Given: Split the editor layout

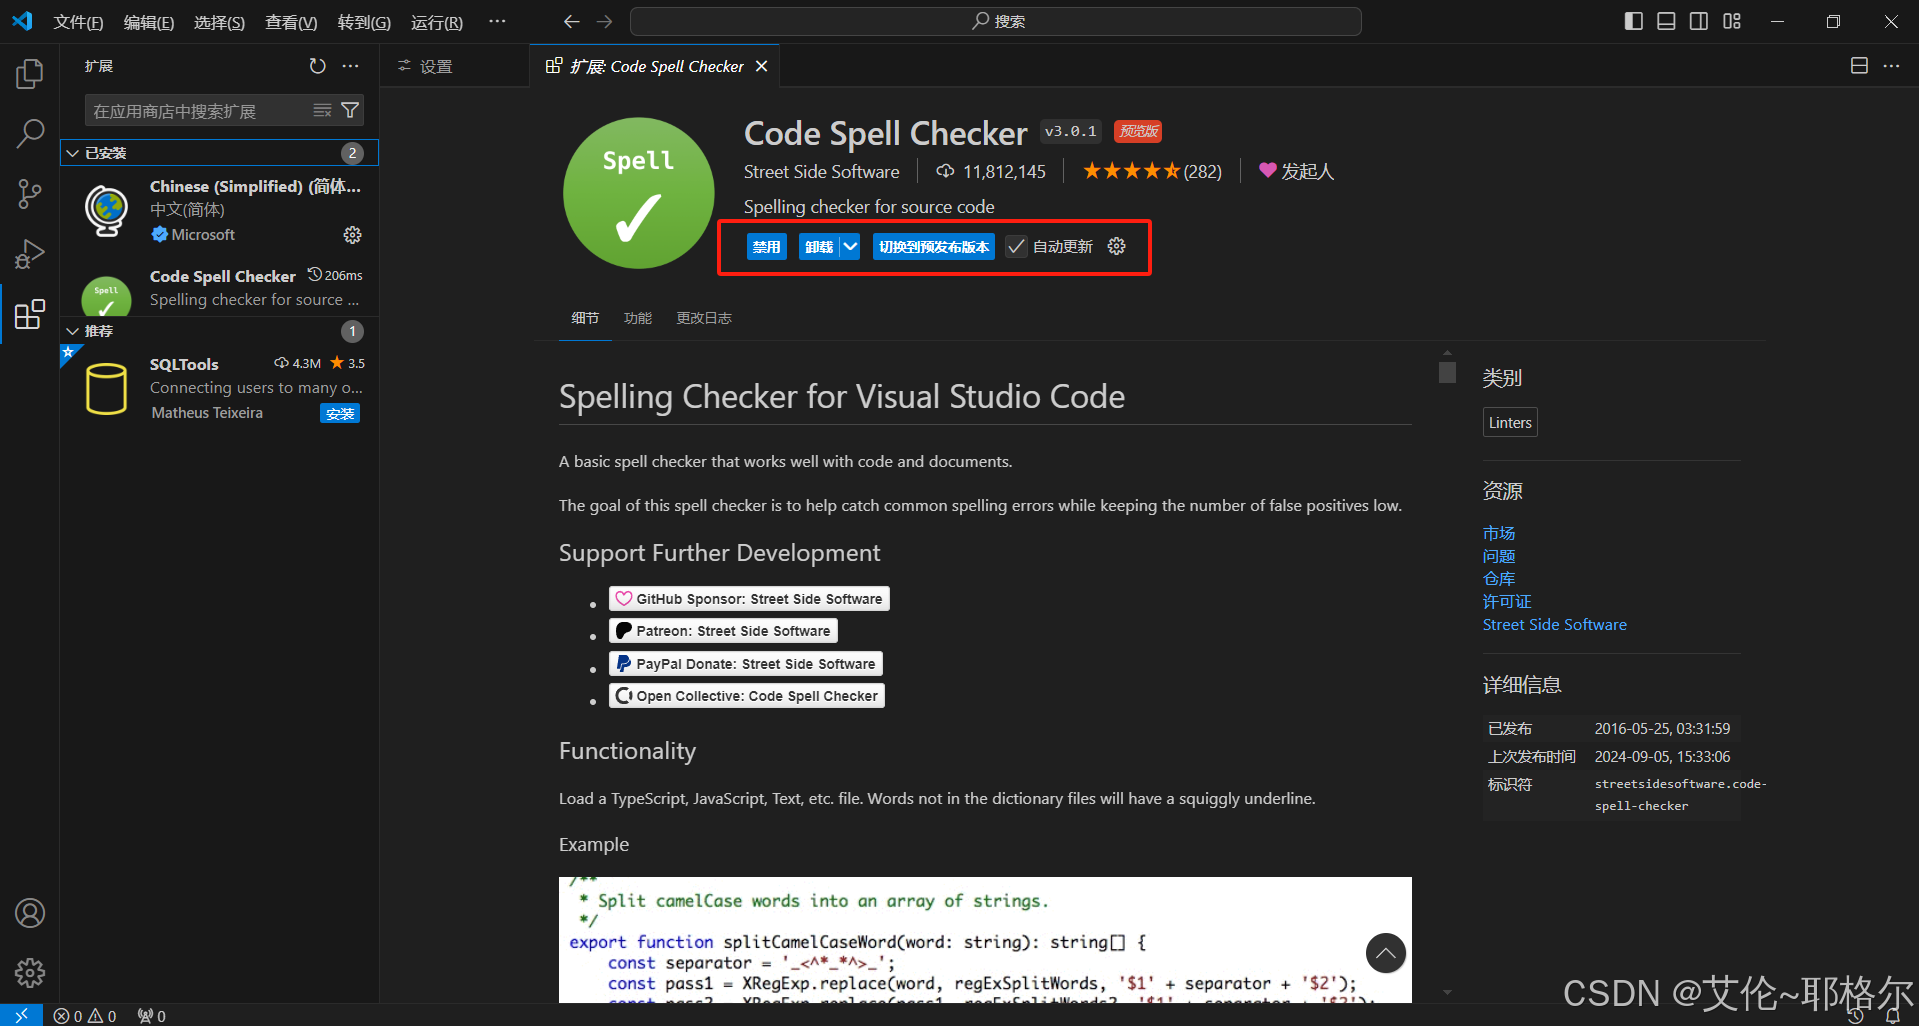Looking at the screenshot, I should pos(1859,66).
